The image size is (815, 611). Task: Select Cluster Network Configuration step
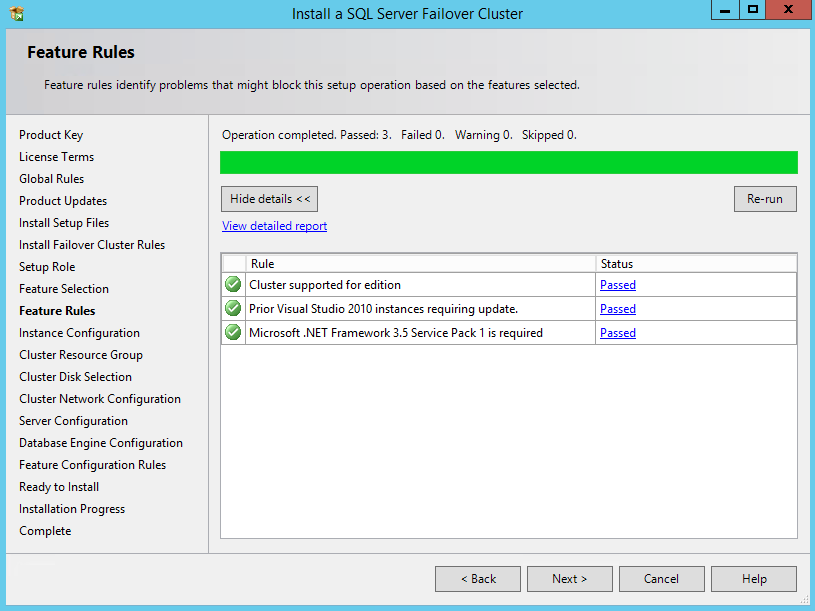point(100,399)
